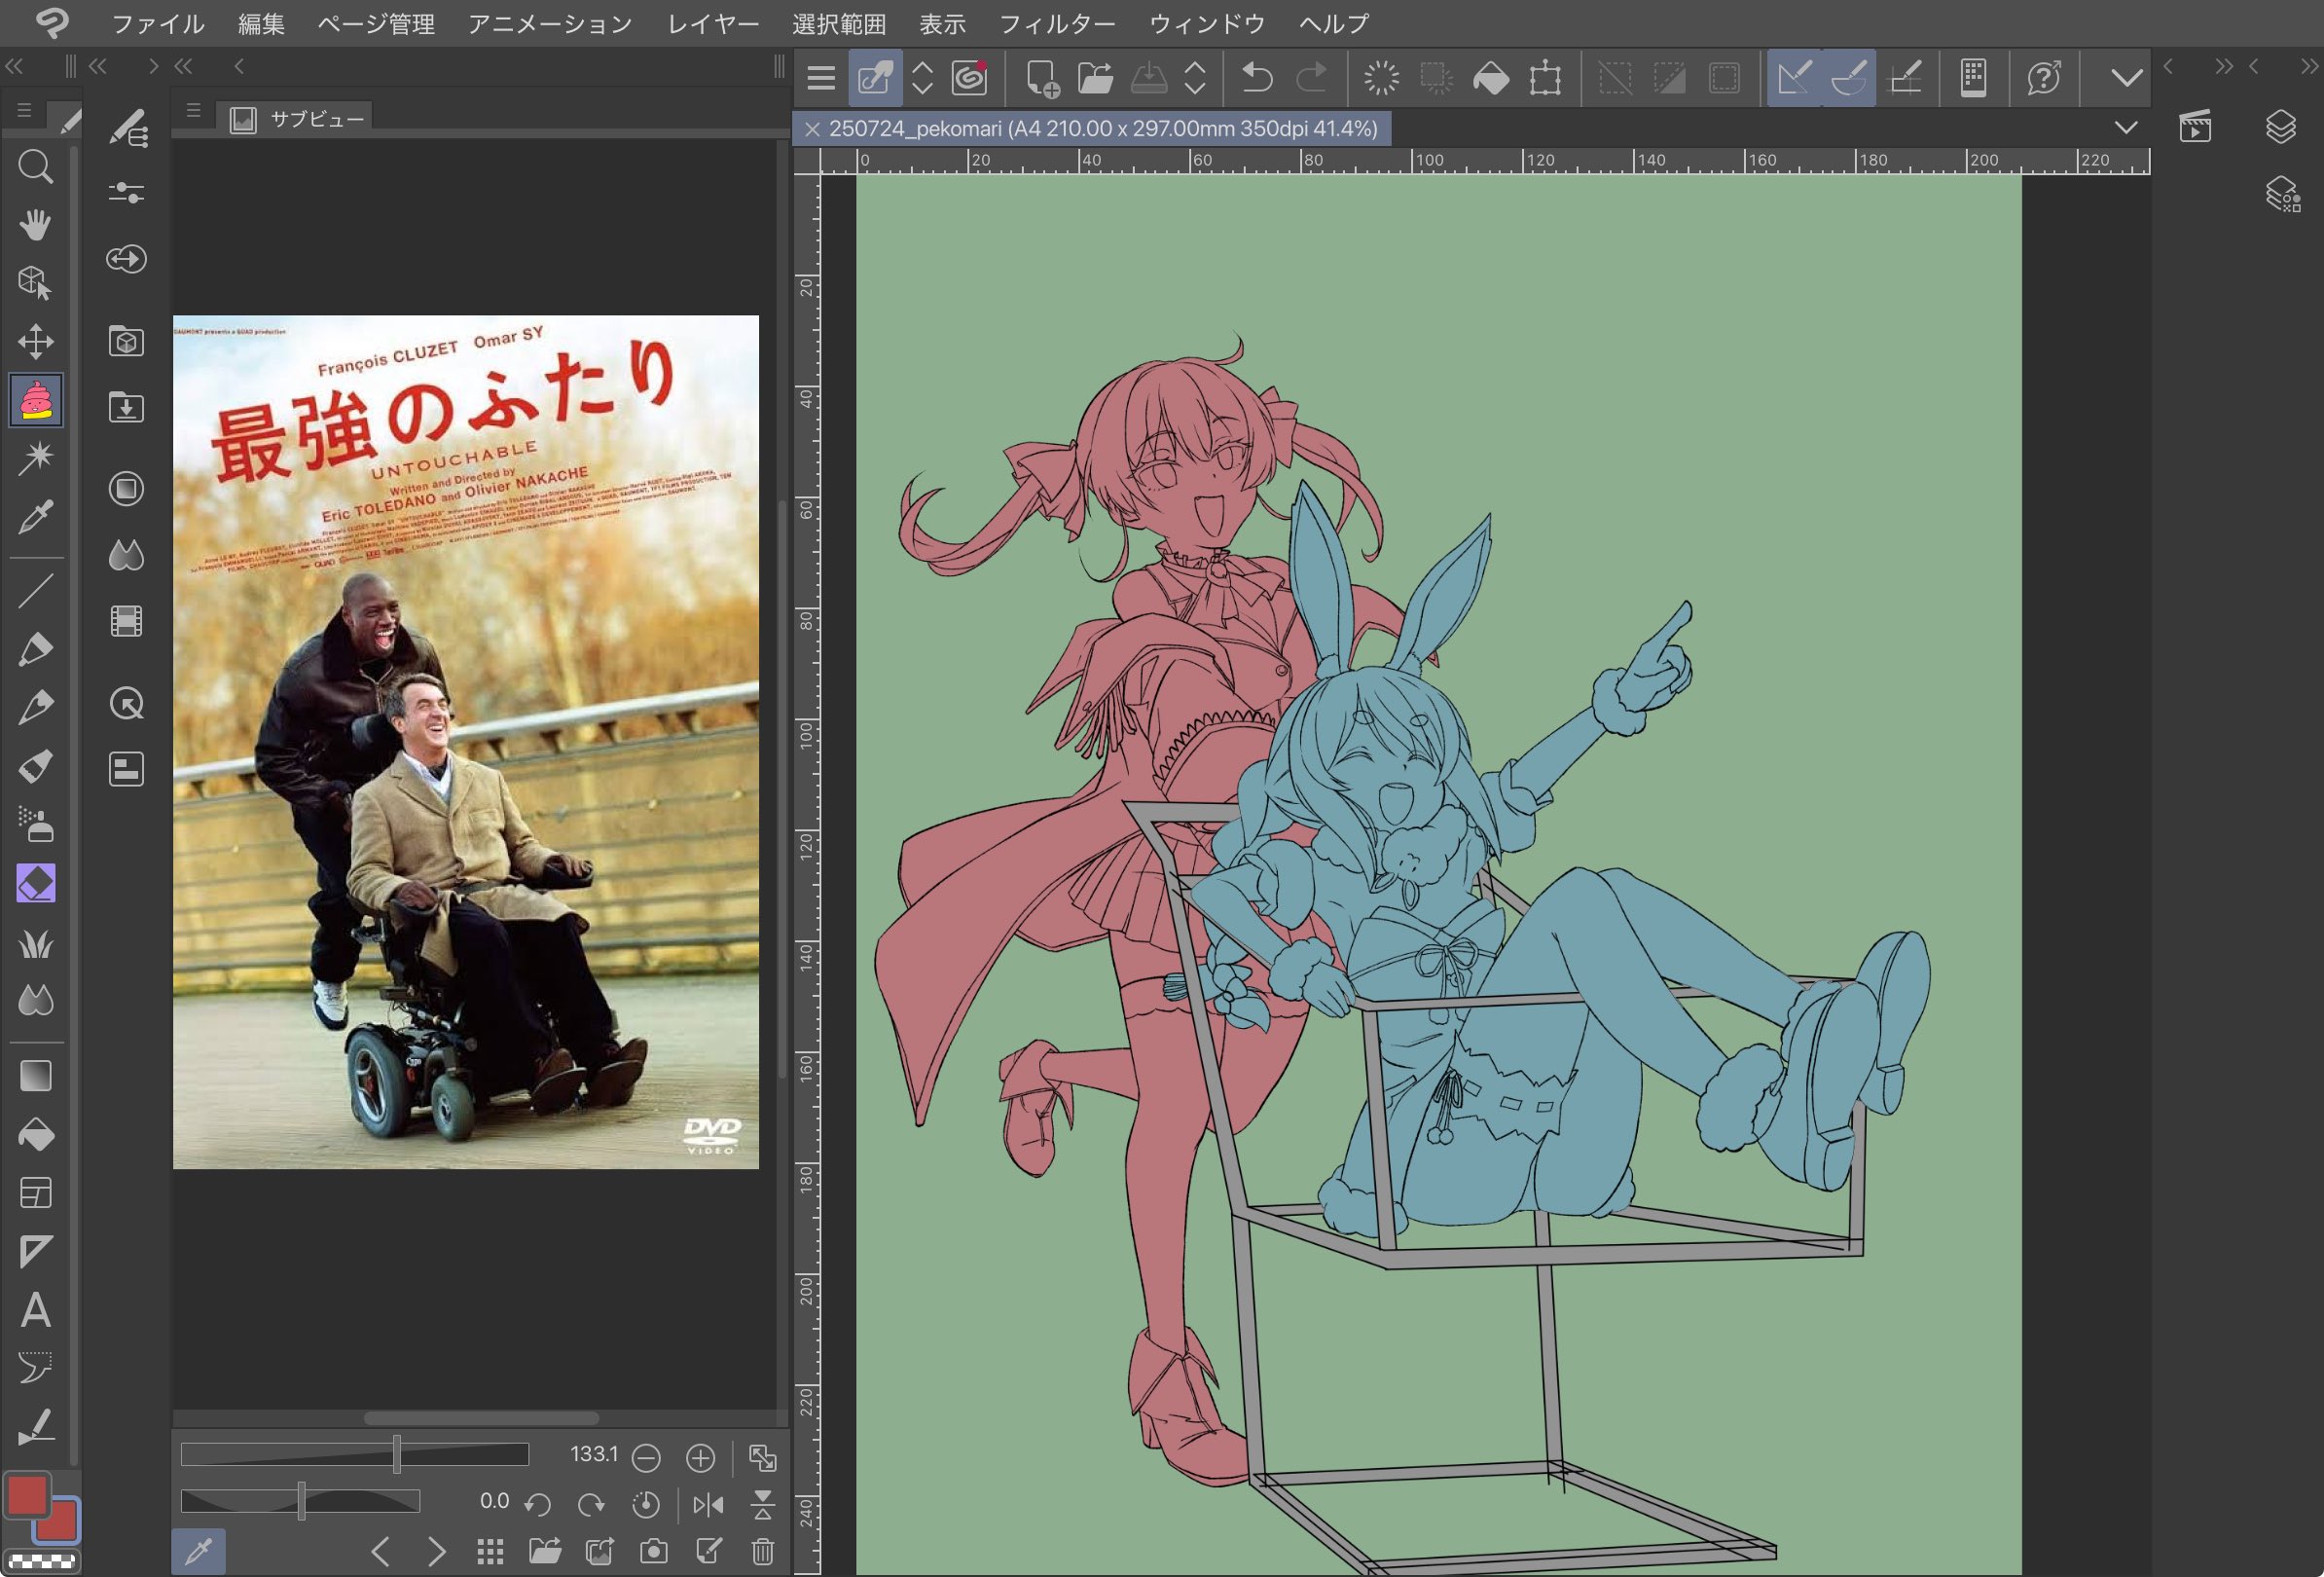The width and height of the screenshot is (2324, 1577).
Task: Select the Airbrush spray tool
Action: 36,825
